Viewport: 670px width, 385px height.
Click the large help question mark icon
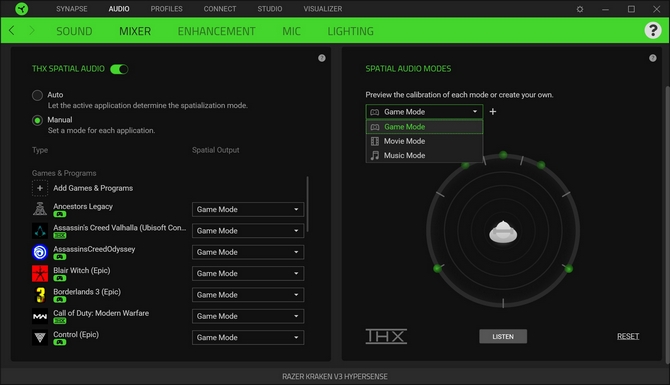(x=652, y=30)
